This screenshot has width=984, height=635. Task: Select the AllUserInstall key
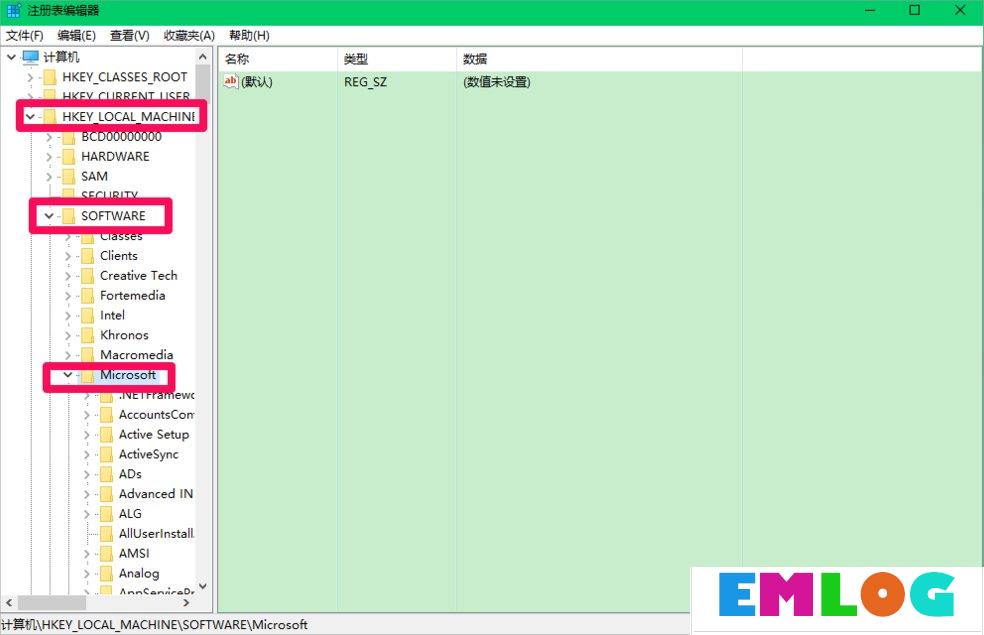click(156, 533)
